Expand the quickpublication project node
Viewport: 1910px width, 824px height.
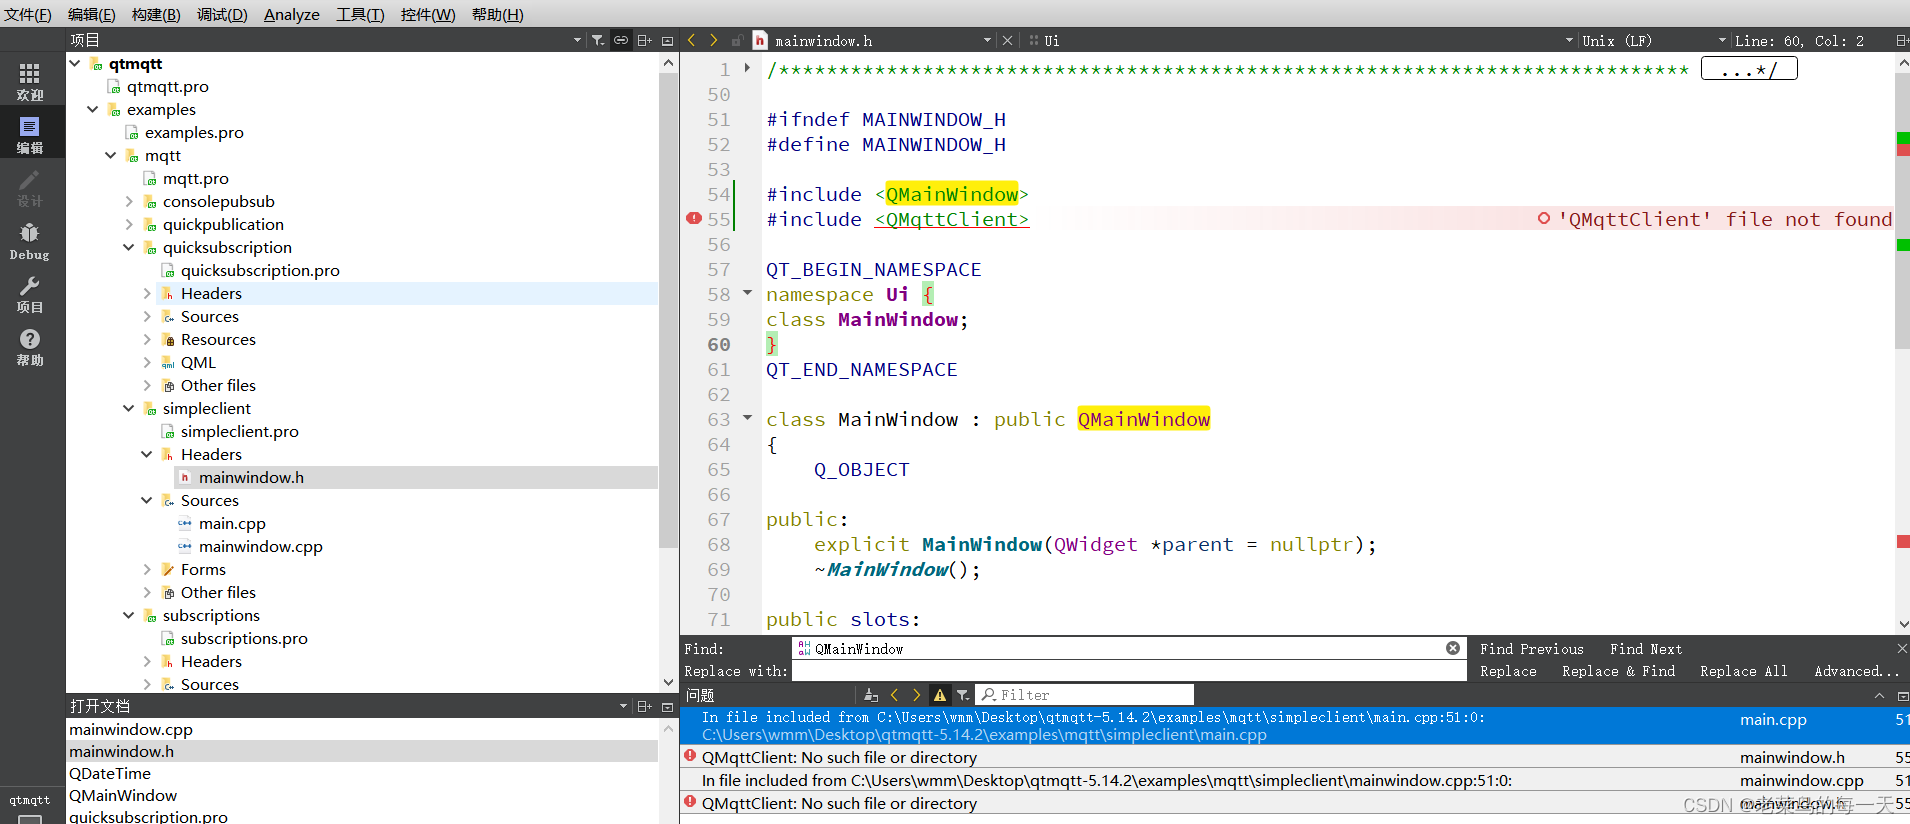click(x=129, y=224)
